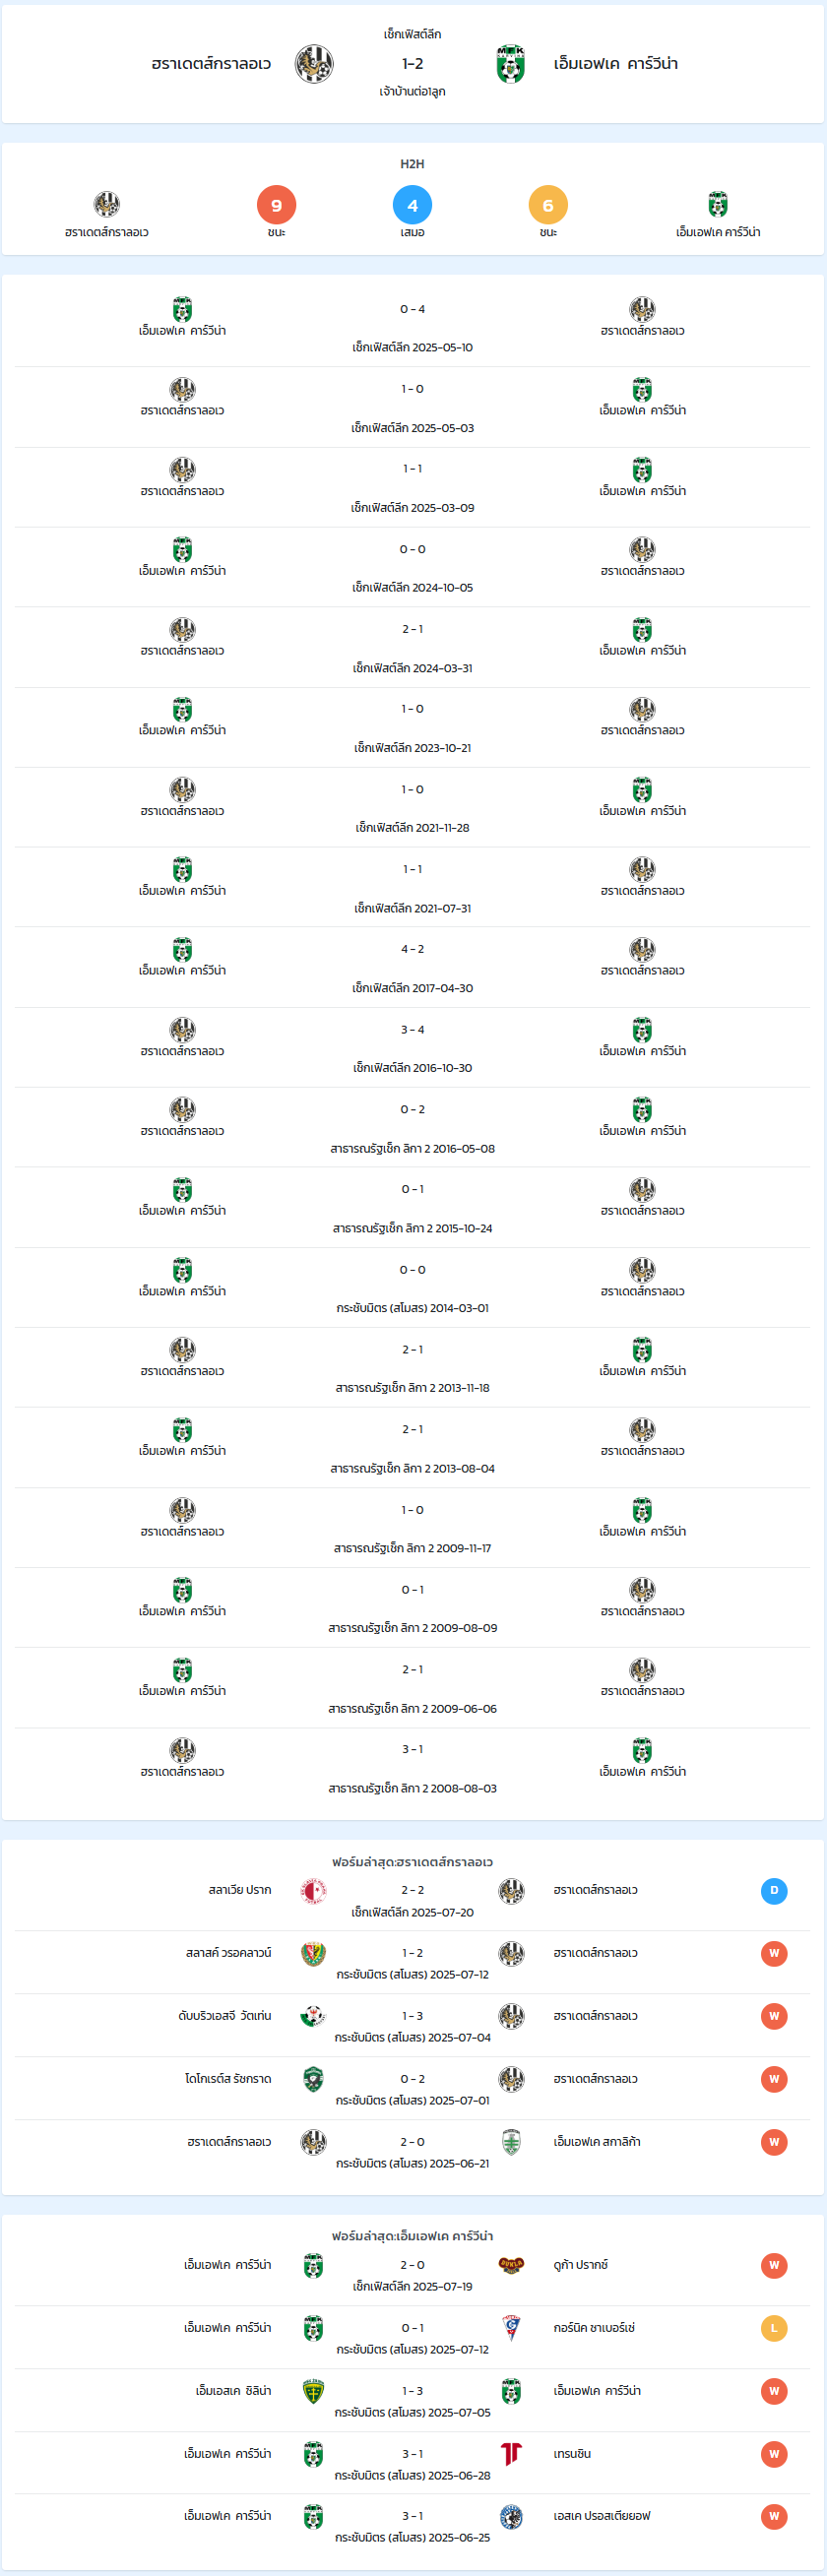Click the MŠK Žilina team crest
827x2576 pixels.
click(x=314, y=2391)
